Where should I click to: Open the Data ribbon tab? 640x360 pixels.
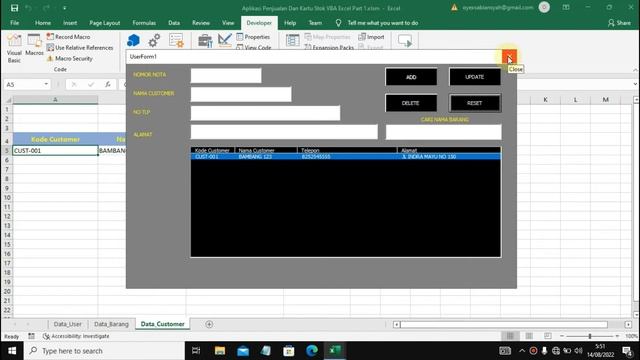(174, 23)
